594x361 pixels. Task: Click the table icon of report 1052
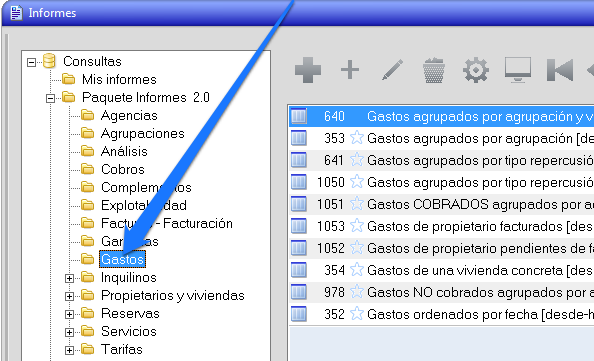pos(299,248)
